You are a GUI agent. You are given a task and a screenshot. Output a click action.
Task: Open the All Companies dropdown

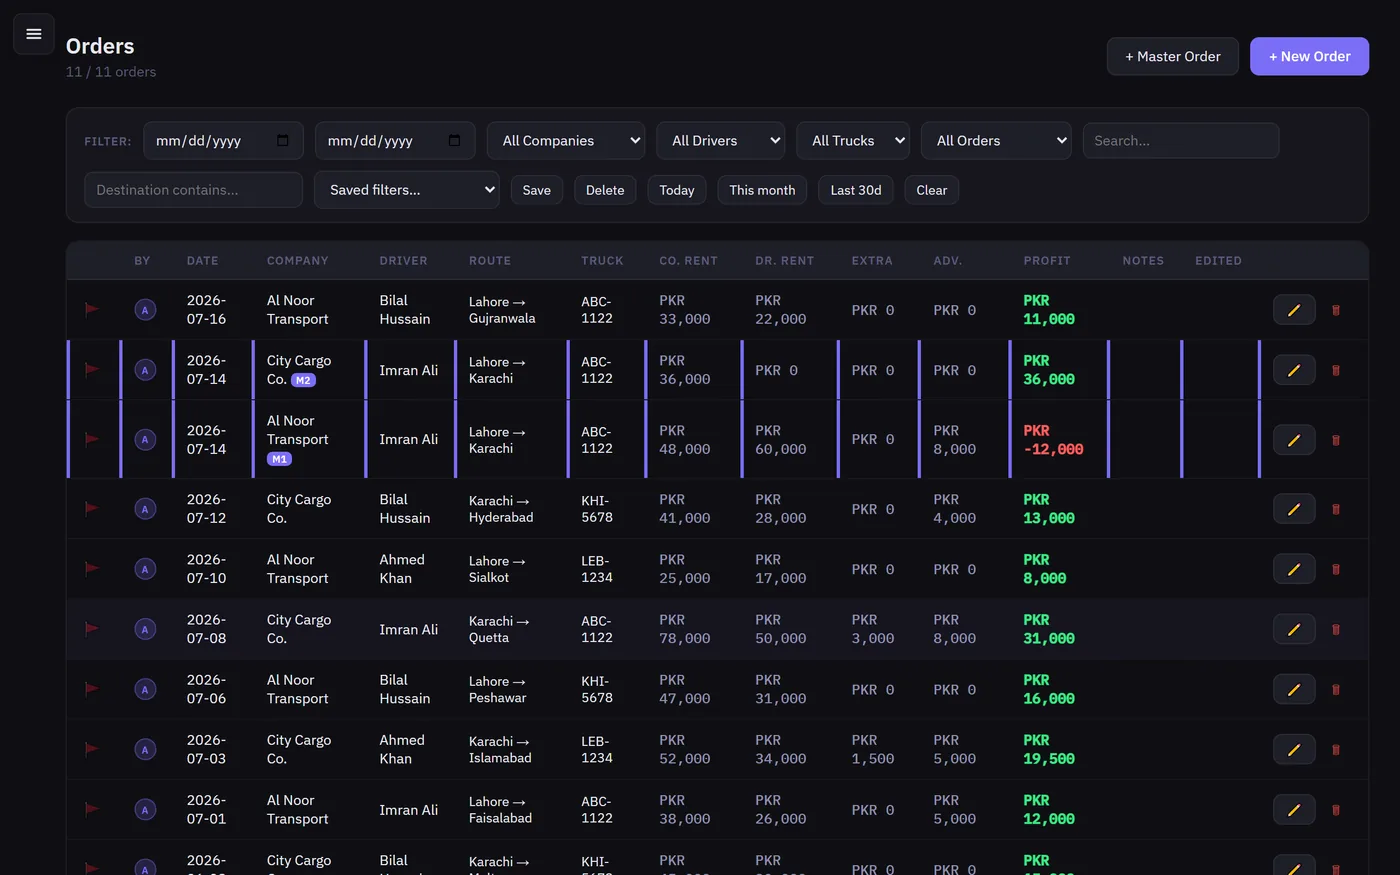click(x=566, y=141)
